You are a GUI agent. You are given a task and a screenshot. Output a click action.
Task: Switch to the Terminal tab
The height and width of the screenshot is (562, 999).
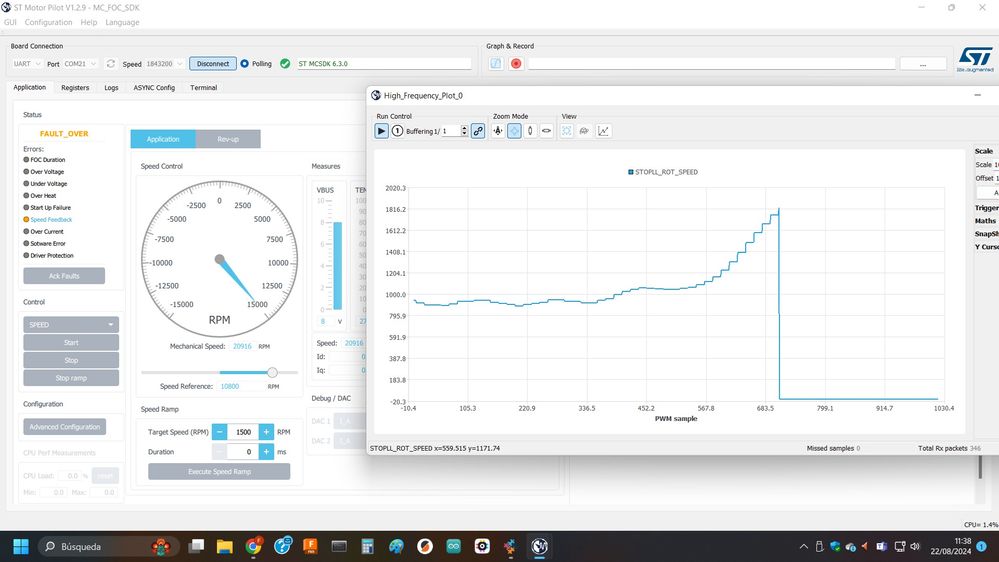point(204,88)
